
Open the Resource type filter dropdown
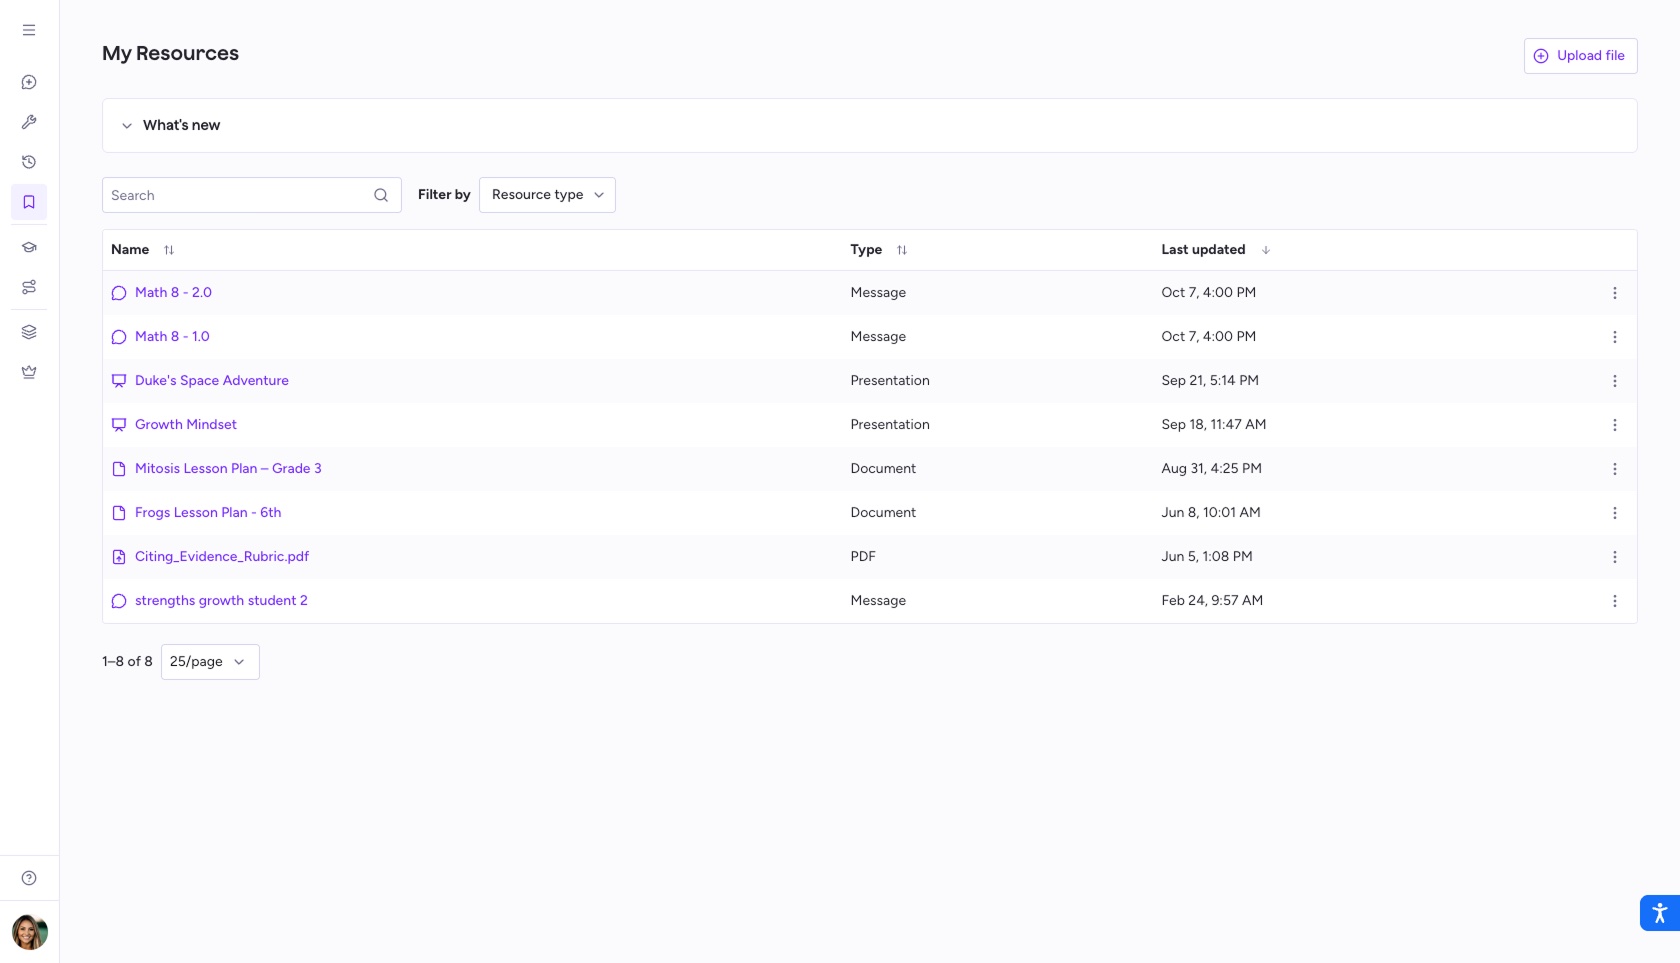pos(547,195)
